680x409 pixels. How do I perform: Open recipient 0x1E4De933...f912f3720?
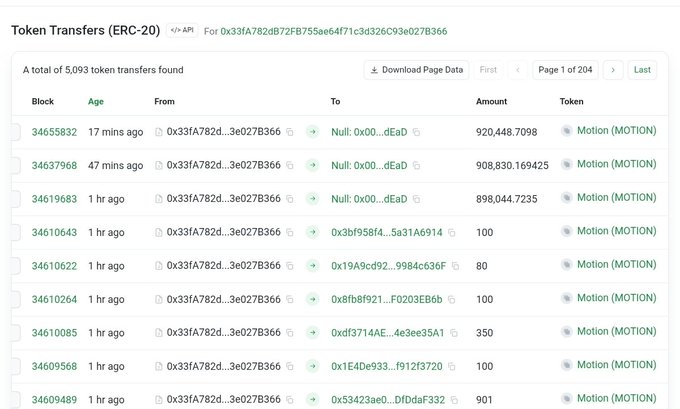[x=387, y=366]
